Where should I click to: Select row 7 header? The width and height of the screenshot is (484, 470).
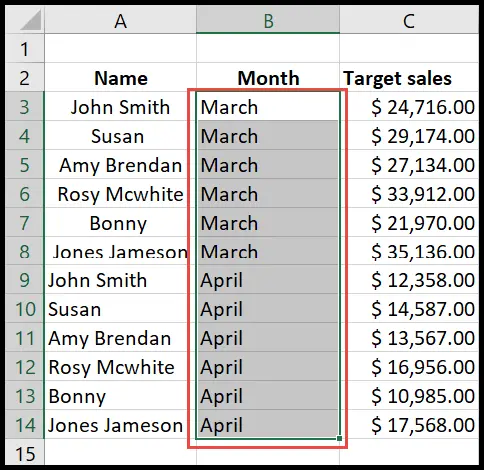point(24,222)
